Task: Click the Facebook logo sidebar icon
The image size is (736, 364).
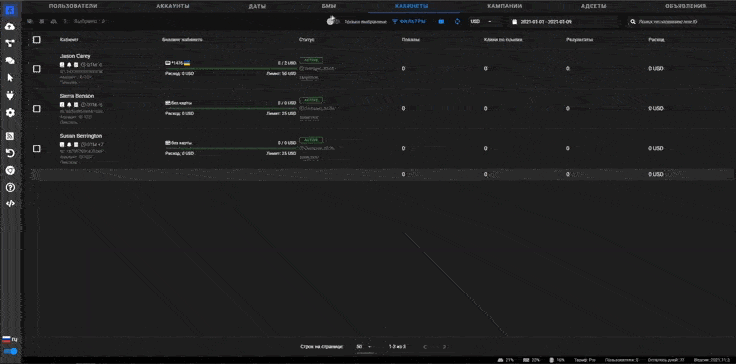Action: click(x=10, y=9)
